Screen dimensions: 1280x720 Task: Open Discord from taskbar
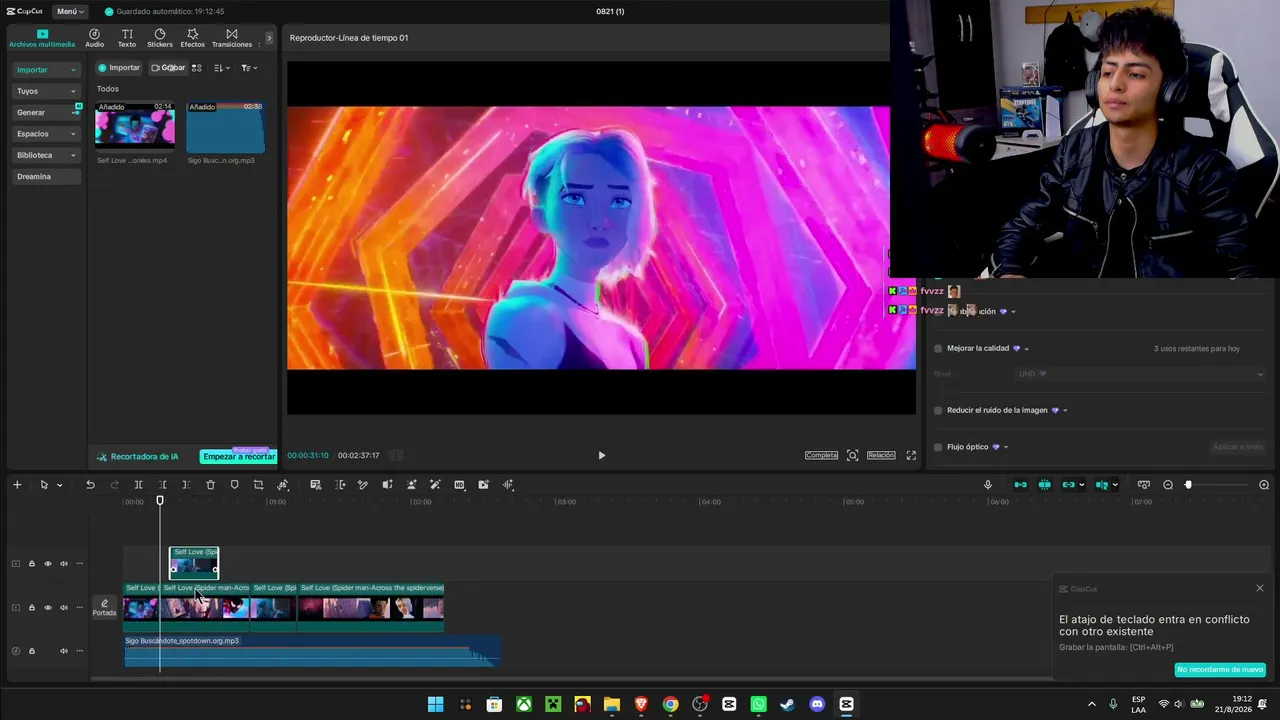tap(817, 704)
